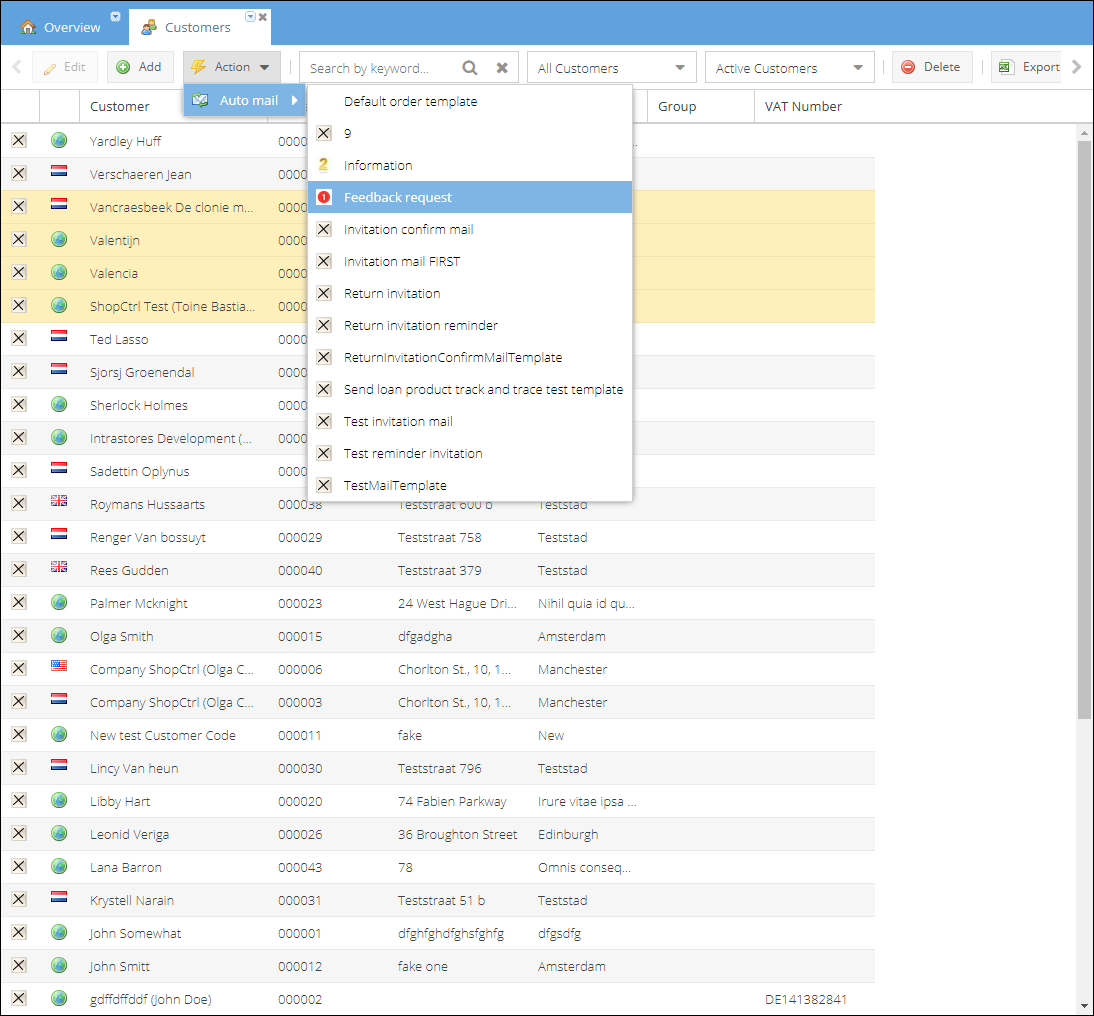Click the UK flag for Roymans Hussaarts

point(59,501)
